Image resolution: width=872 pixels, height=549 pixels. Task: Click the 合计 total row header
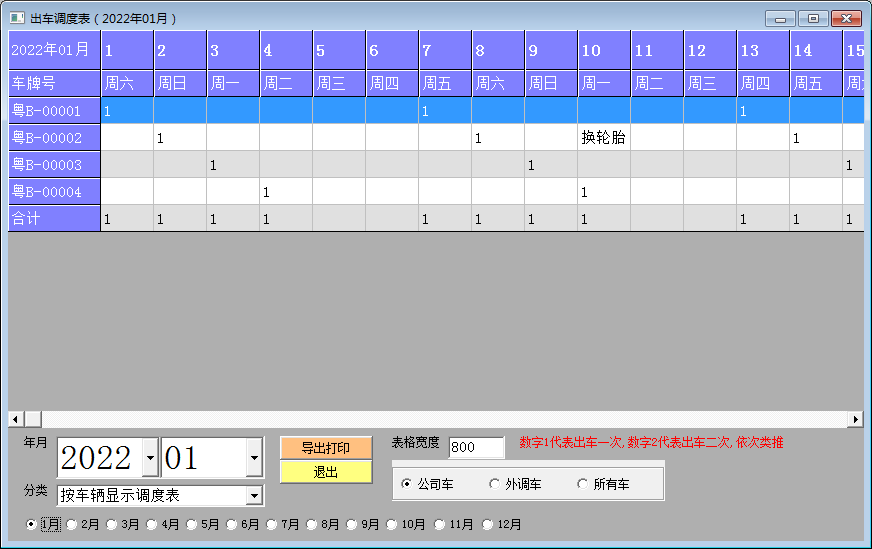[x=54, y=218]
